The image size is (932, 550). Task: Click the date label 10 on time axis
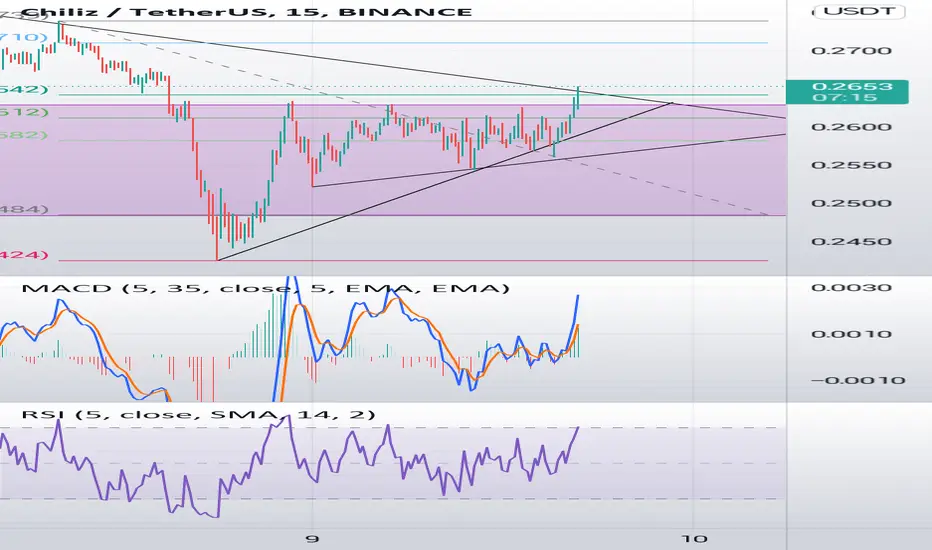(694, 539)
